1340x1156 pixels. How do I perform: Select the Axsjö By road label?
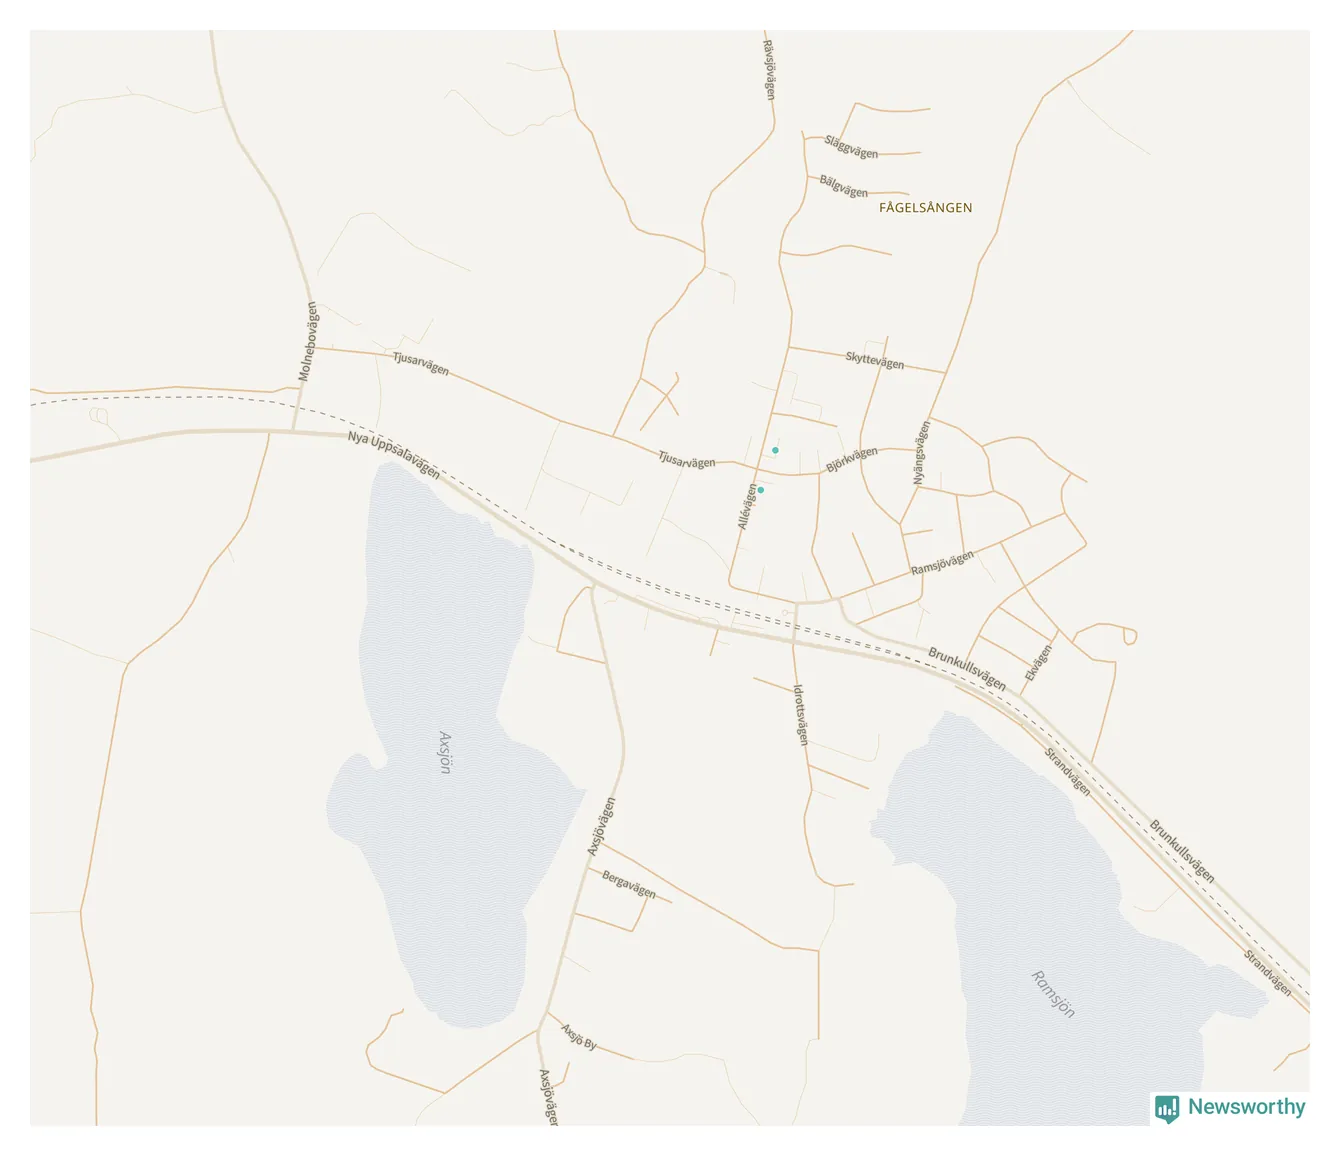[579, 1037]
